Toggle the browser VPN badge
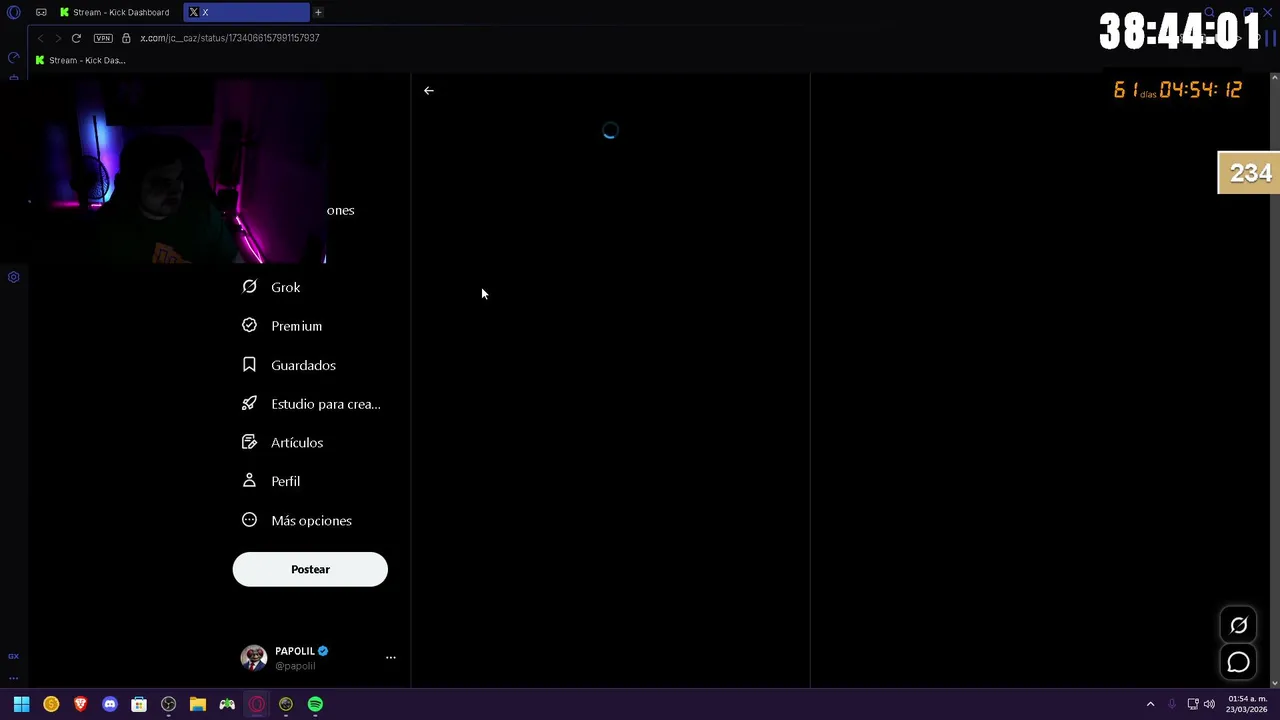Viewport: 1280px width, 720px height. coord(103,38)
